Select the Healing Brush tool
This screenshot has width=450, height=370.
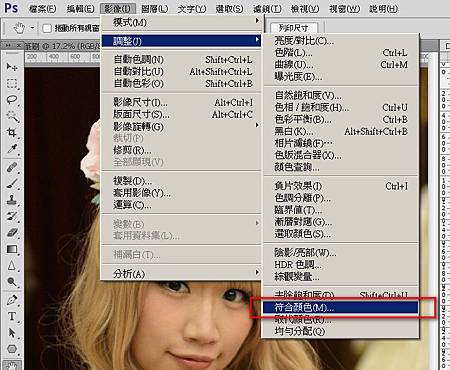(x=12, y=167)
